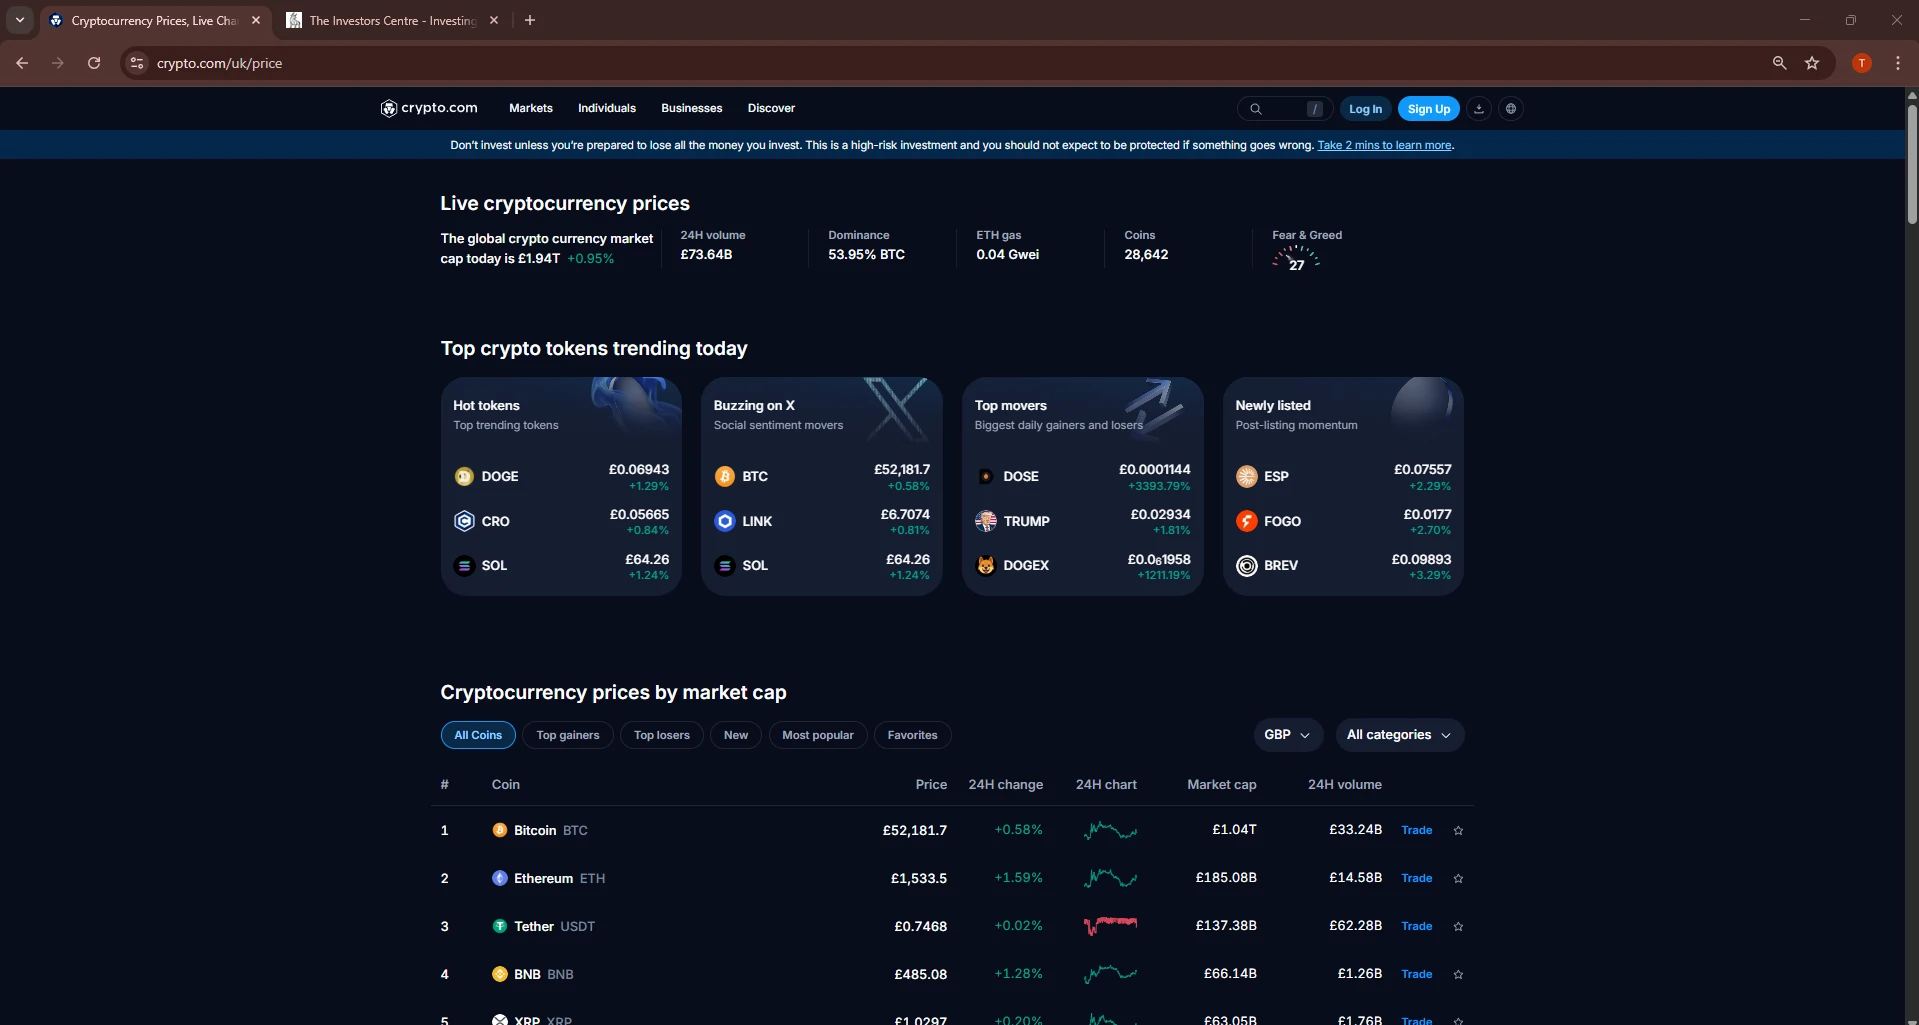
Task: Click the page vertical scrollbar thumb
Action: click(1912, 163)
